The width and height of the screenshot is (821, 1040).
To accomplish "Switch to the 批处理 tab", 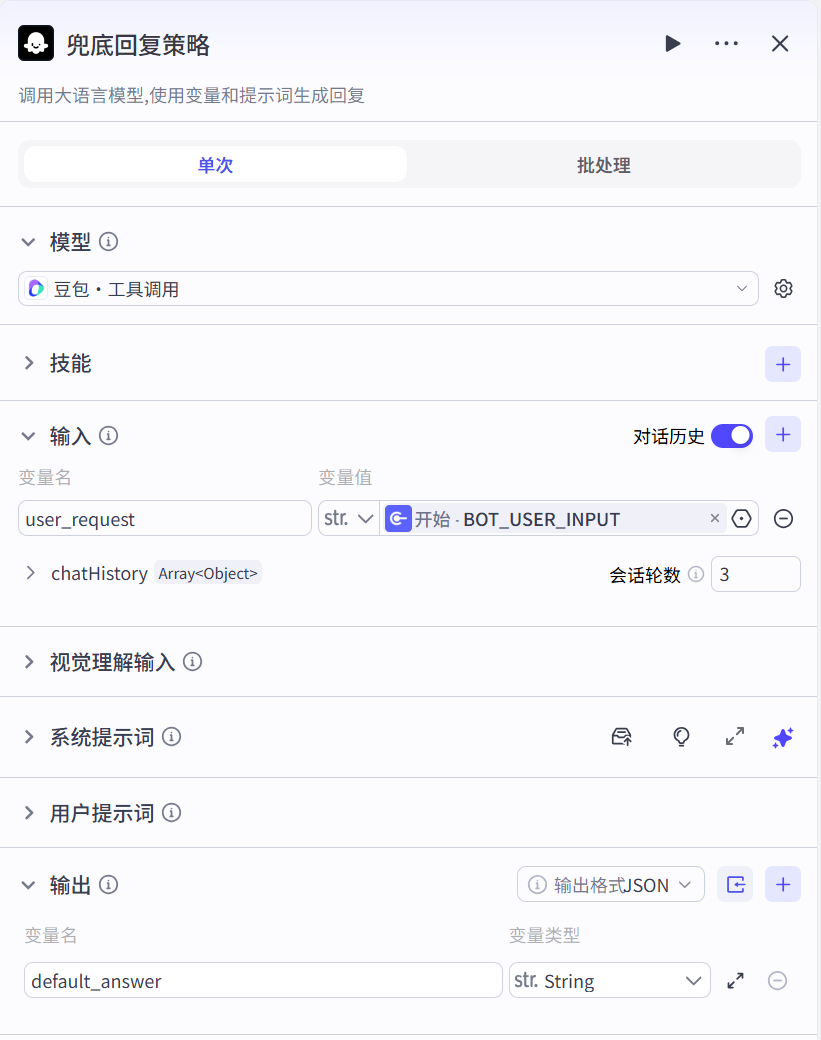I will 603,165.
